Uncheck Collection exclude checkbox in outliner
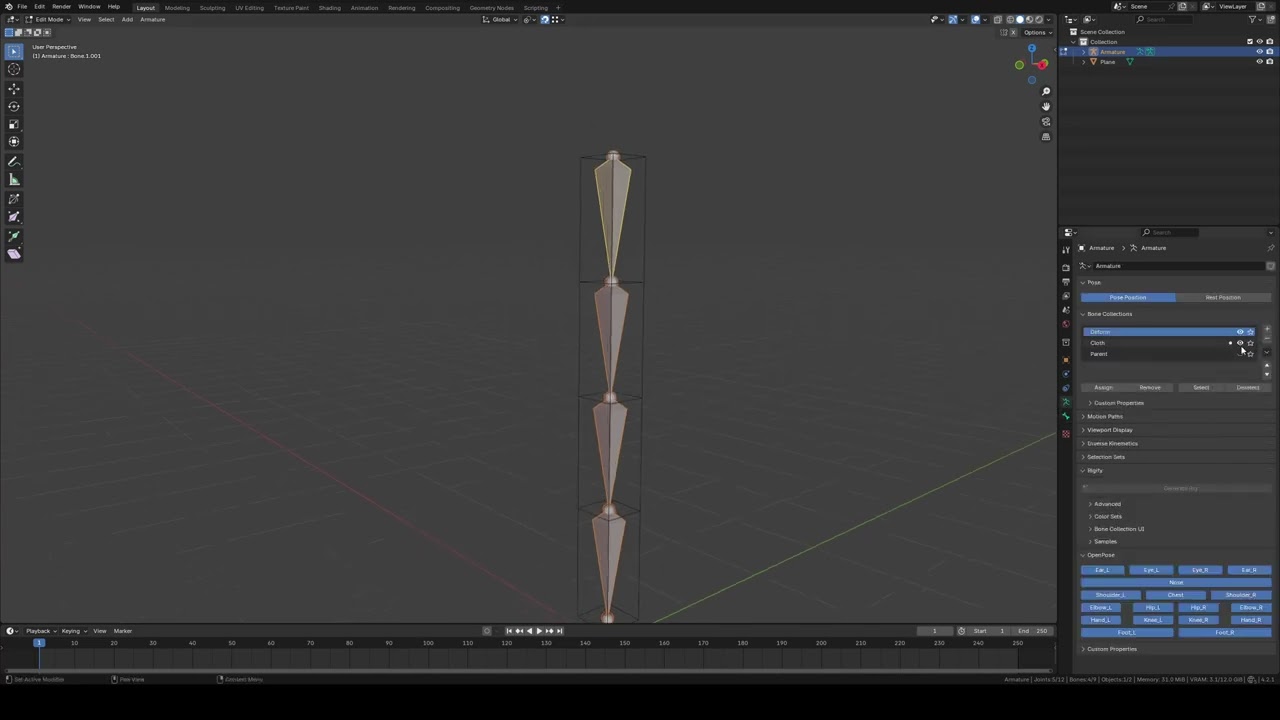The height and width of the screenshot is (720, 1280). pyautogui.click(x=1249, y=42)
